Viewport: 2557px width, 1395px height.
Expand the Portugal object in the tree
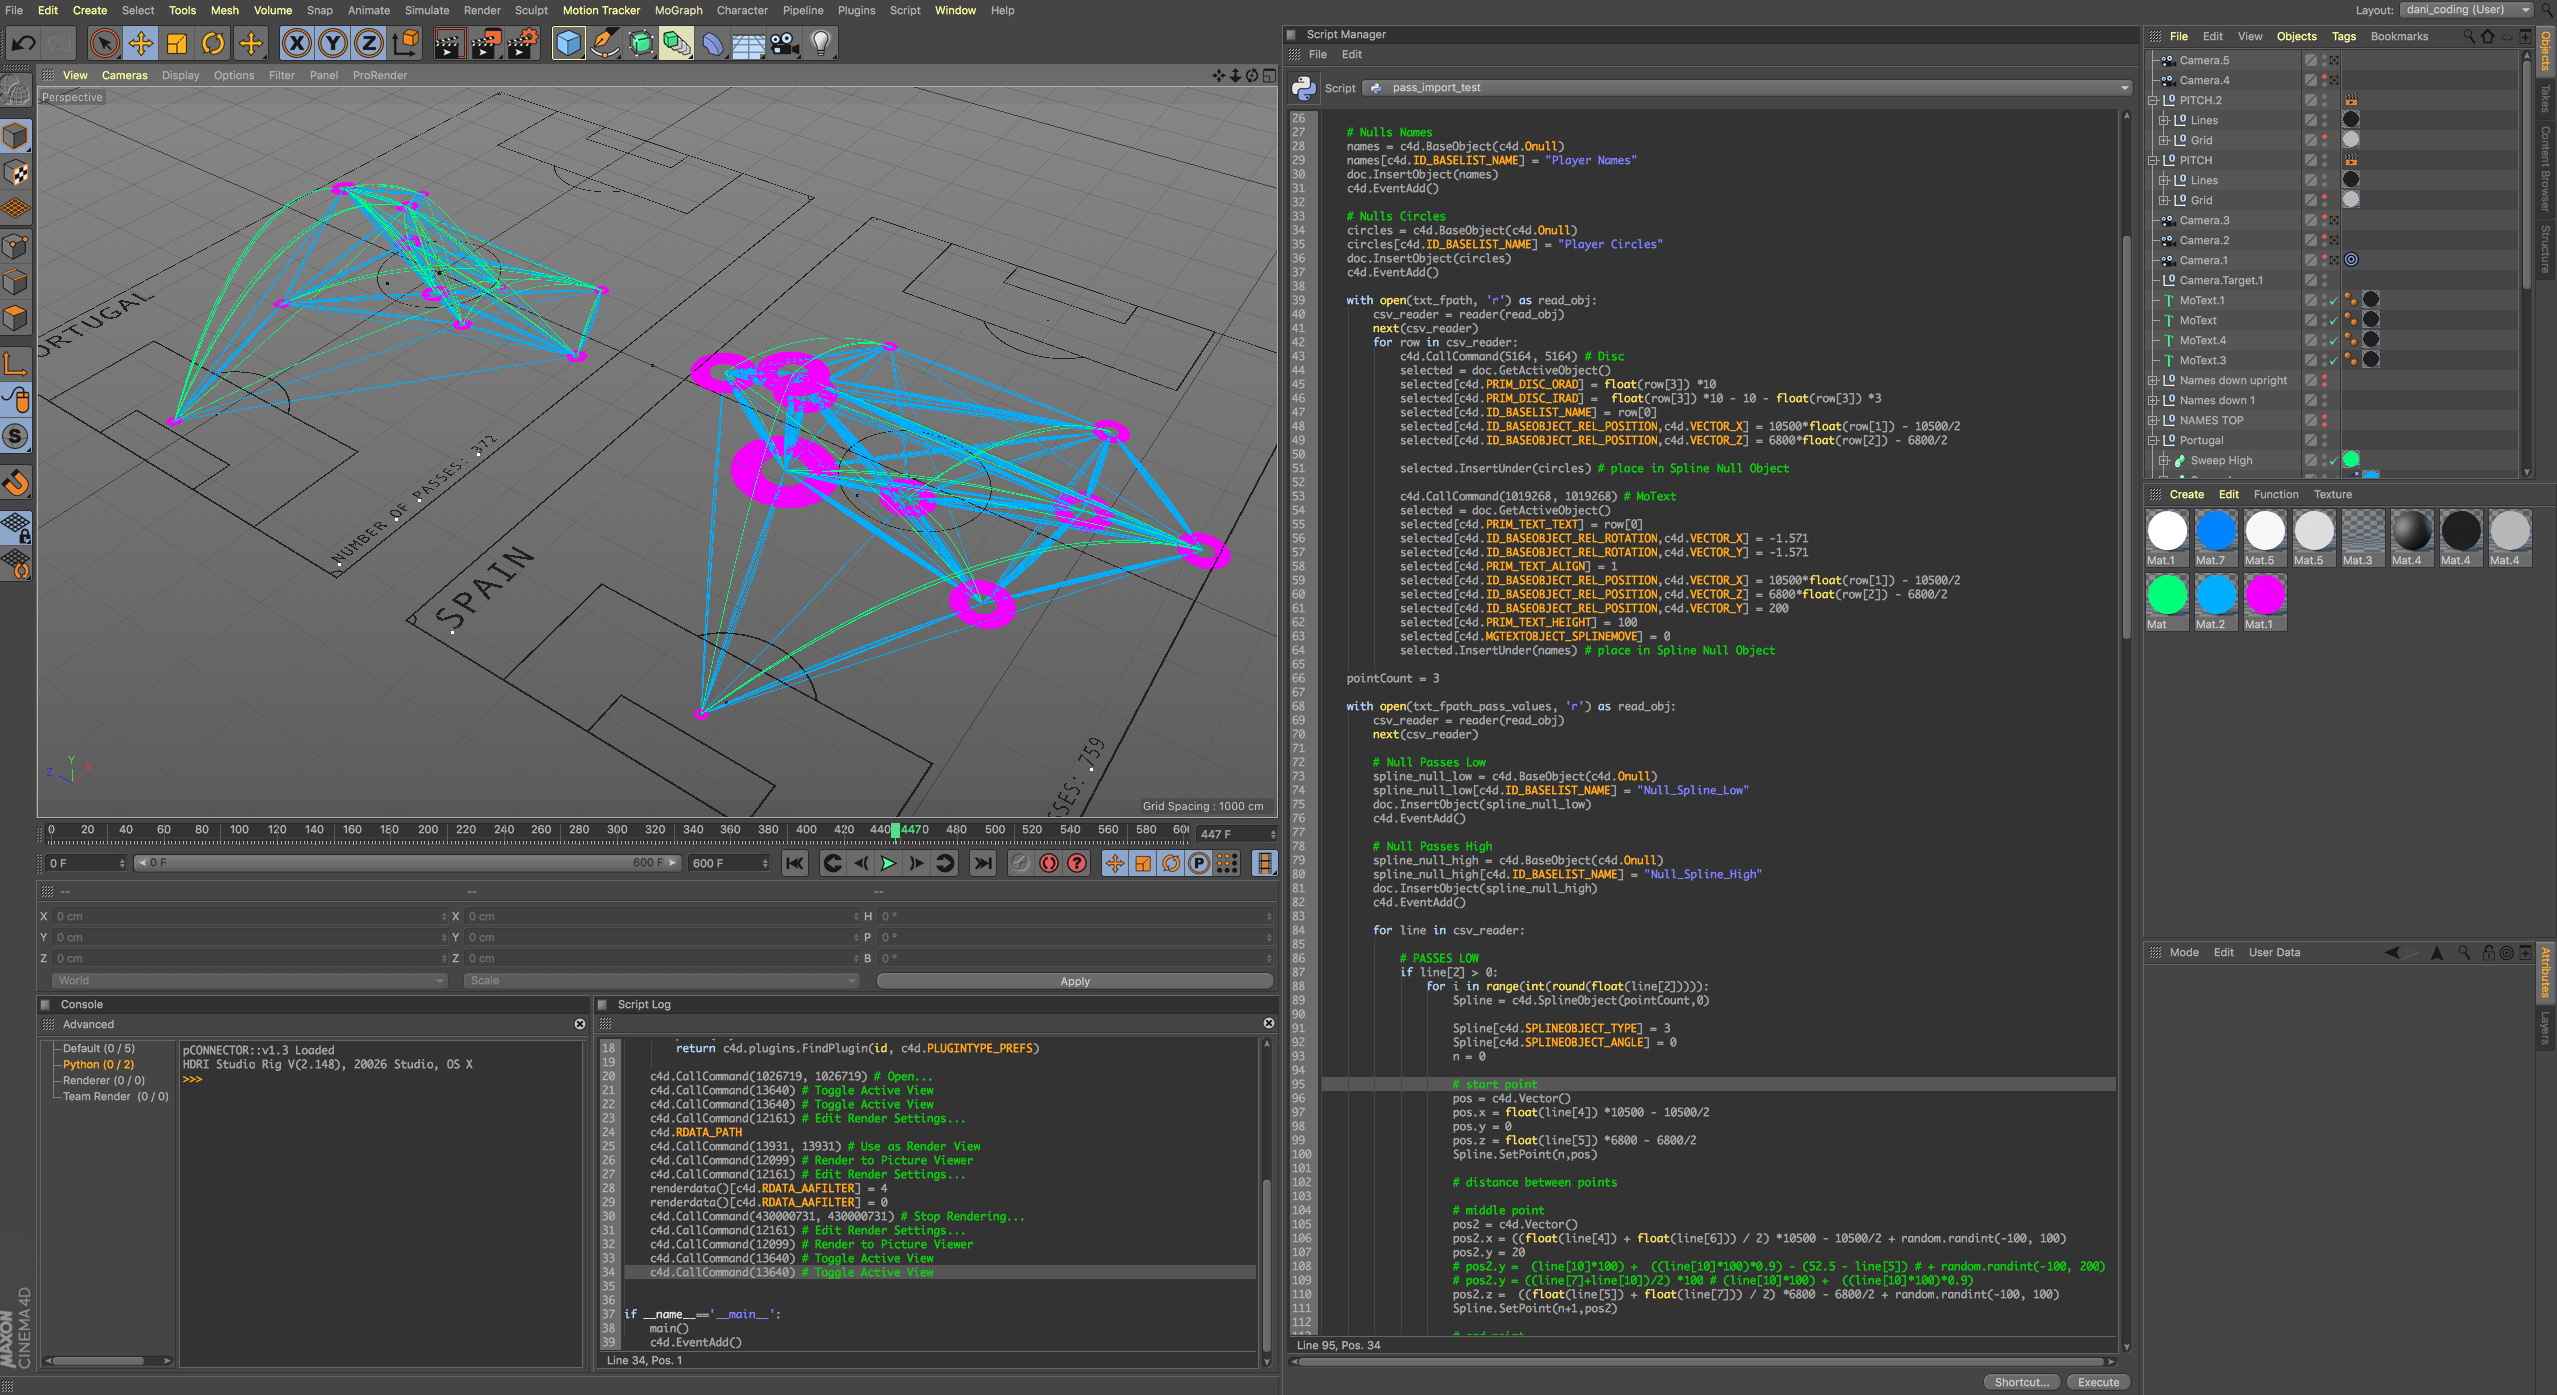(x=2154, y=440)
